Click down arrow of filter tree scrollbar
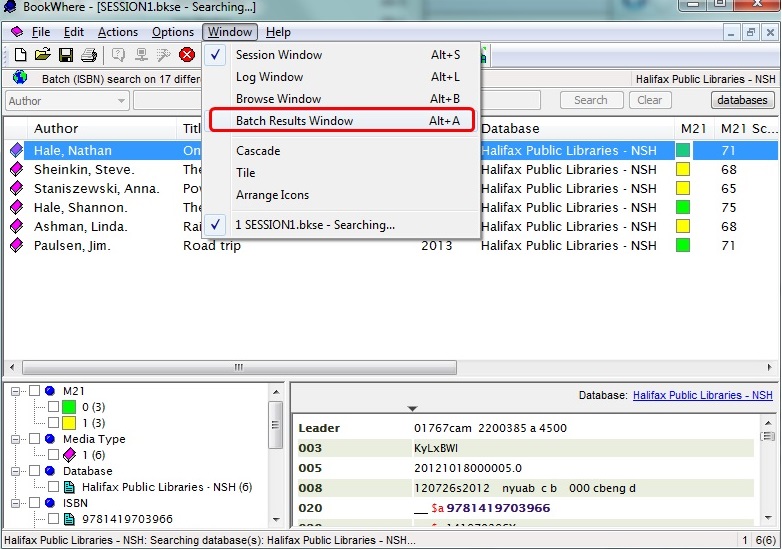Viewport: 782px width, 549px height. tap(276, 520)
